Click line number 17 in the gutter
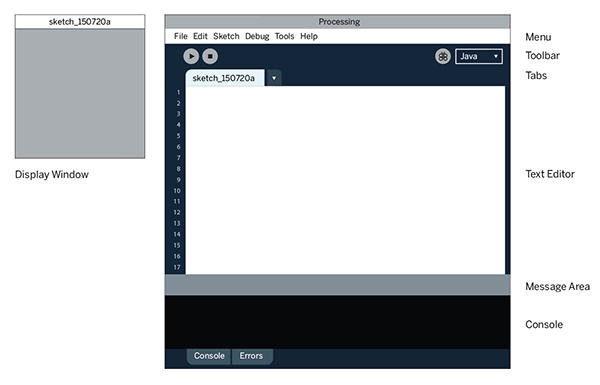This screenshot has height=385, width=600. 177,267
